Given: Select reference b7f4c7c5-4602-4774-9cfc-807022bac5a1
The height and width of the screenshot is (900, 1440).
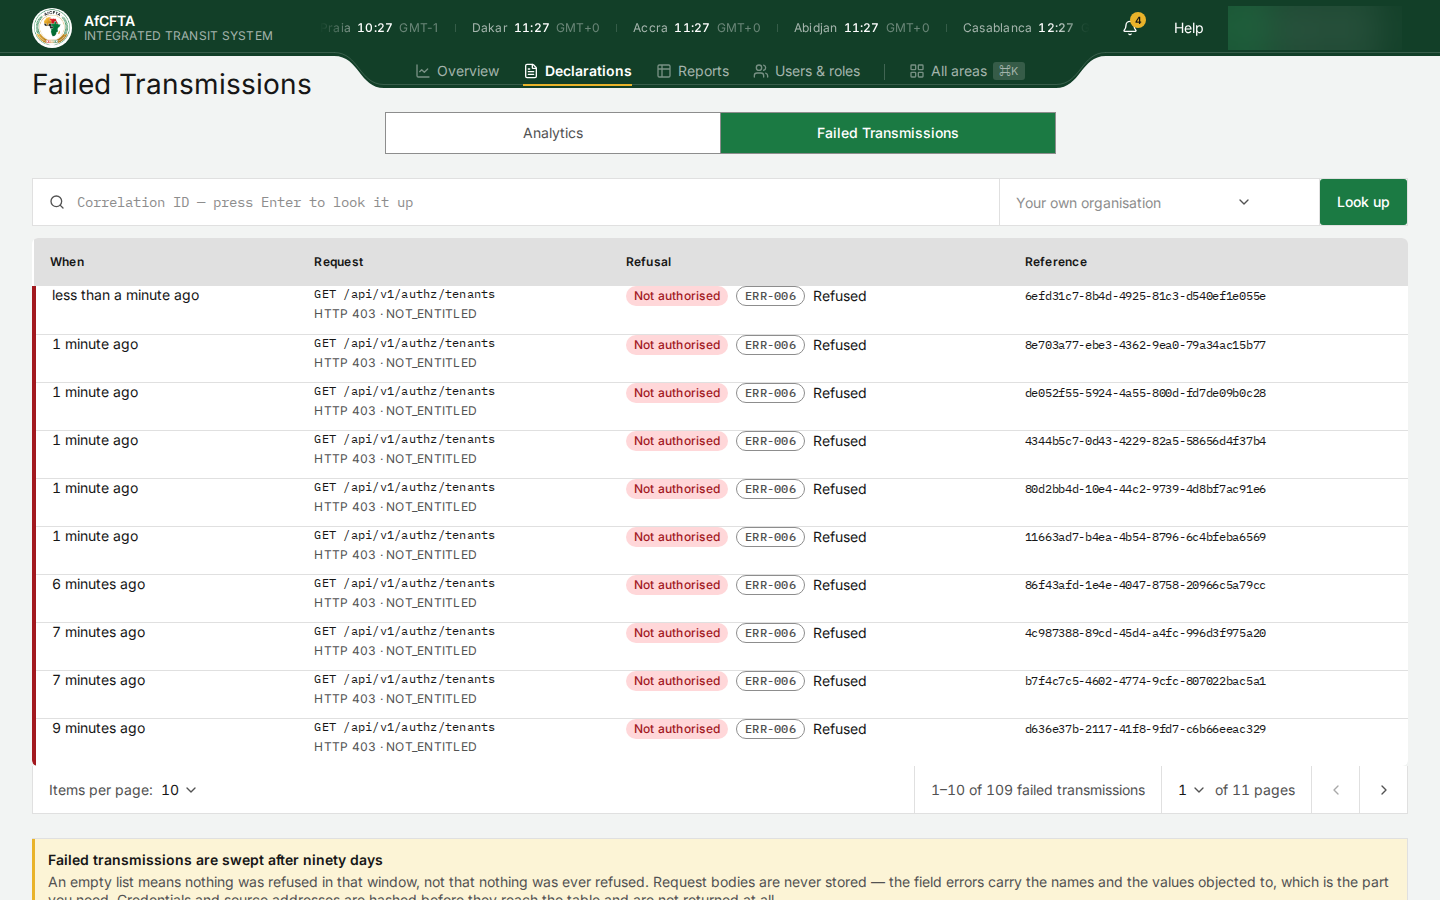Looking at the screenshot, I should (x=1145, y=681).
